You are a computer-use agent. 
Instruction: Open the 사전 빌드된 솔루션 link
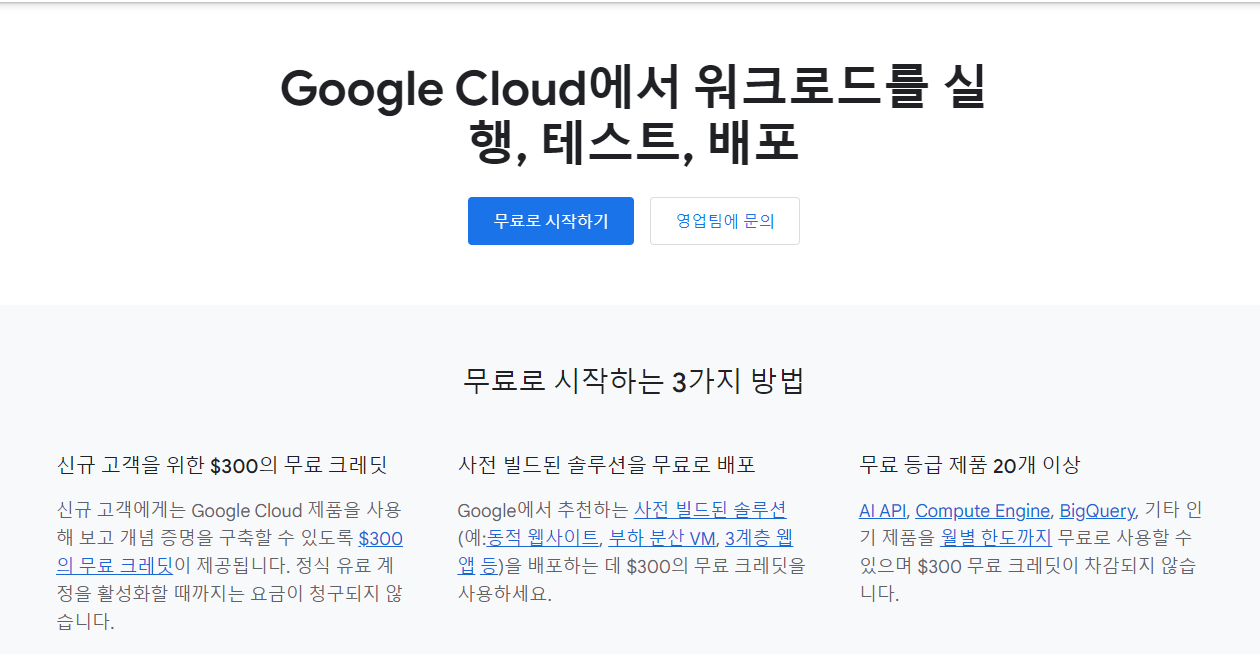coord(710,511)
